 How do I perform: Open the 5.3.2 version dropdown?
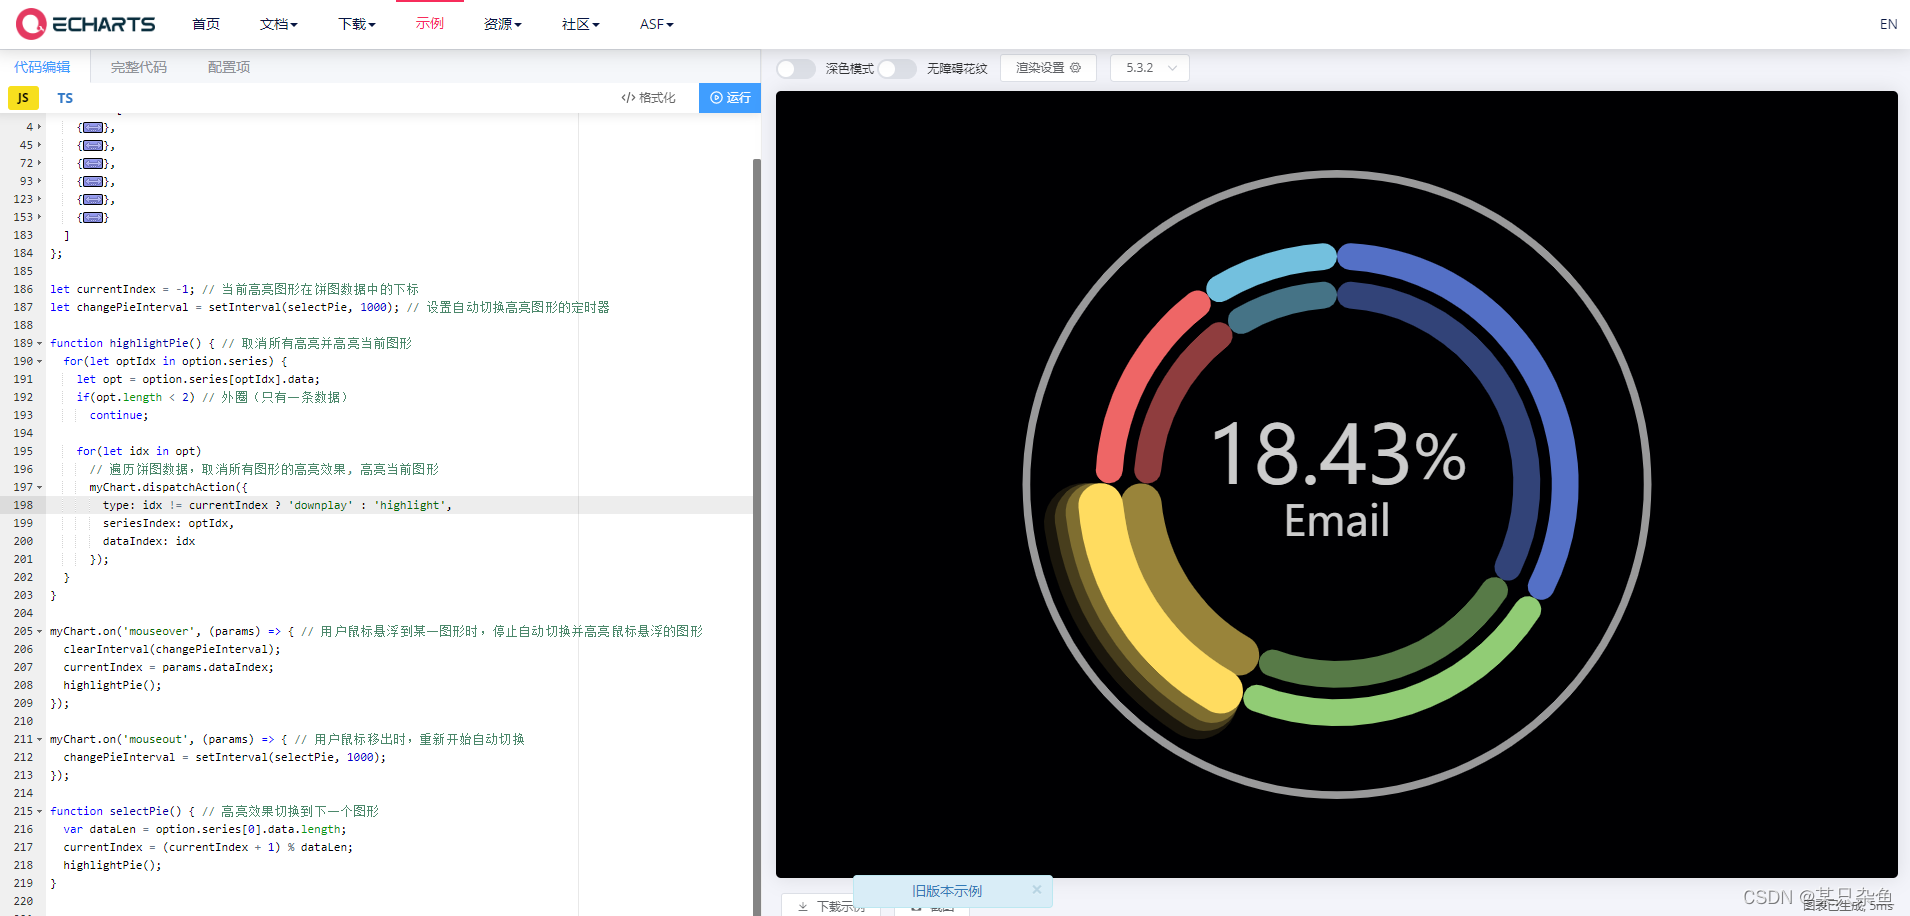click(1150, 68)
